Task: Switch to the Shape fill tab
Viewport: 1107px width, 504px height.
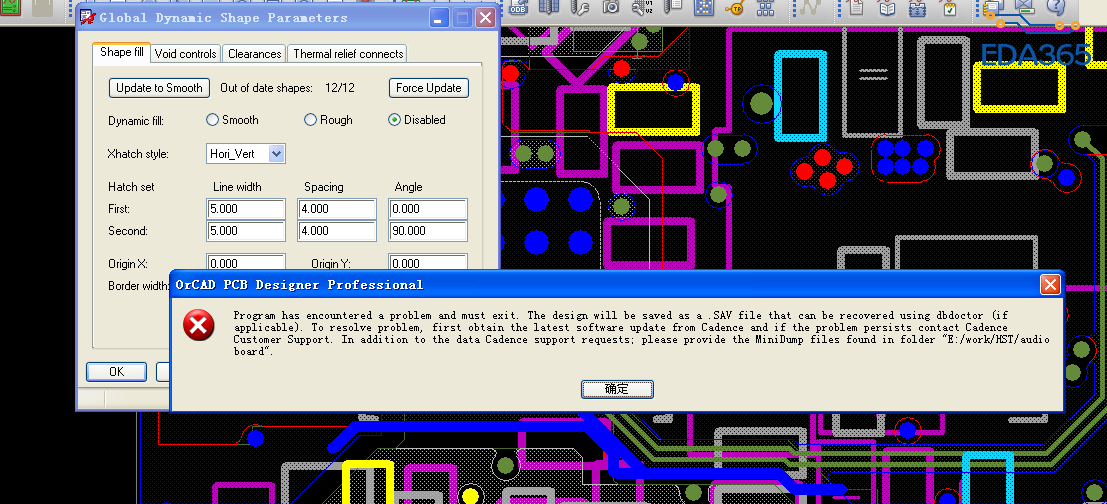Action: pyautogui.click(x=121, y=52)
